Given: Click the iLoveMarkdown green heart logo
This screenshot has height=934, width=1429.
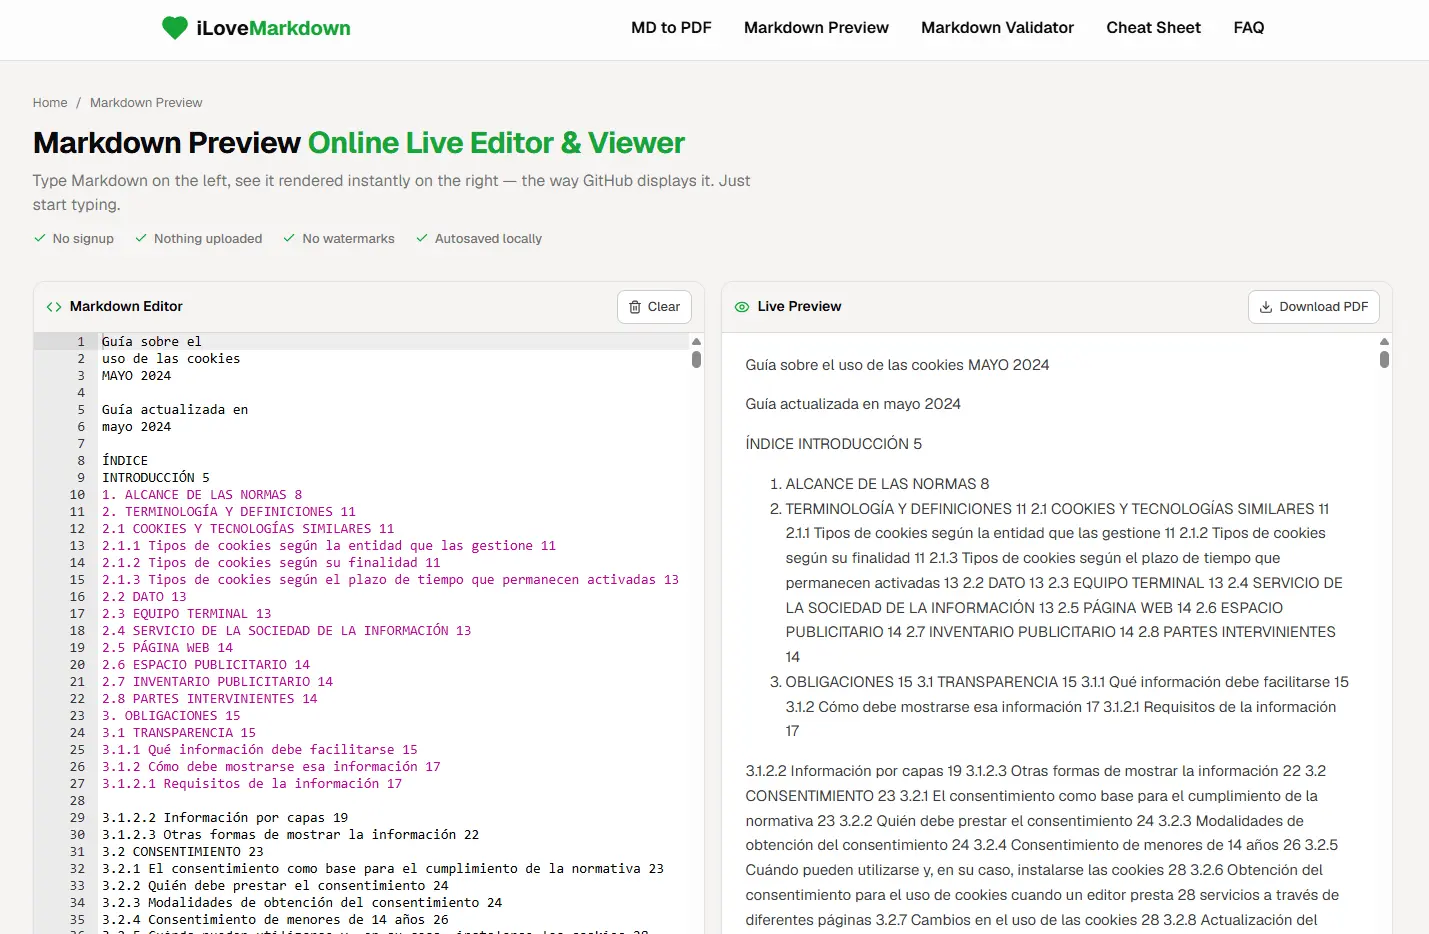Looking at the screenshot, I should (175, 28).
